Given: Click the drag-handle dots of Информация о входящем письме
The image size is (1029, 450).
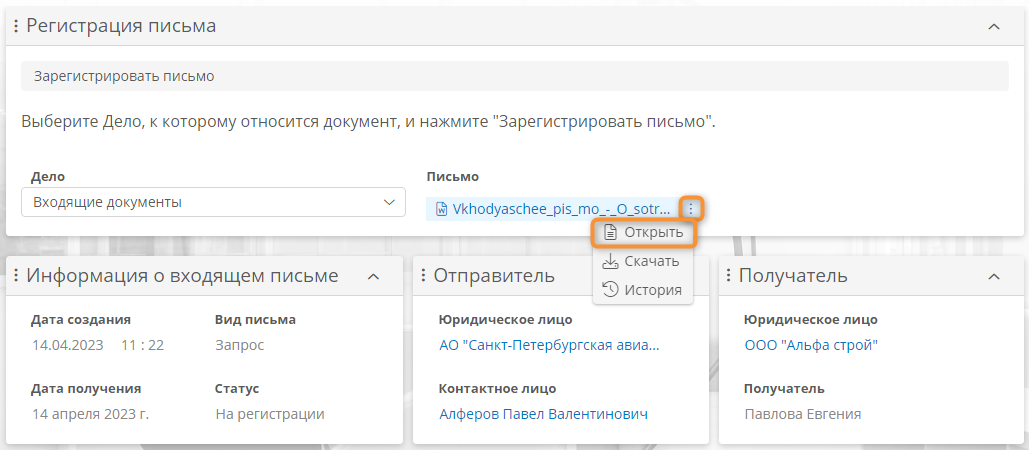Looking at the screenshot, I should 16,276.
